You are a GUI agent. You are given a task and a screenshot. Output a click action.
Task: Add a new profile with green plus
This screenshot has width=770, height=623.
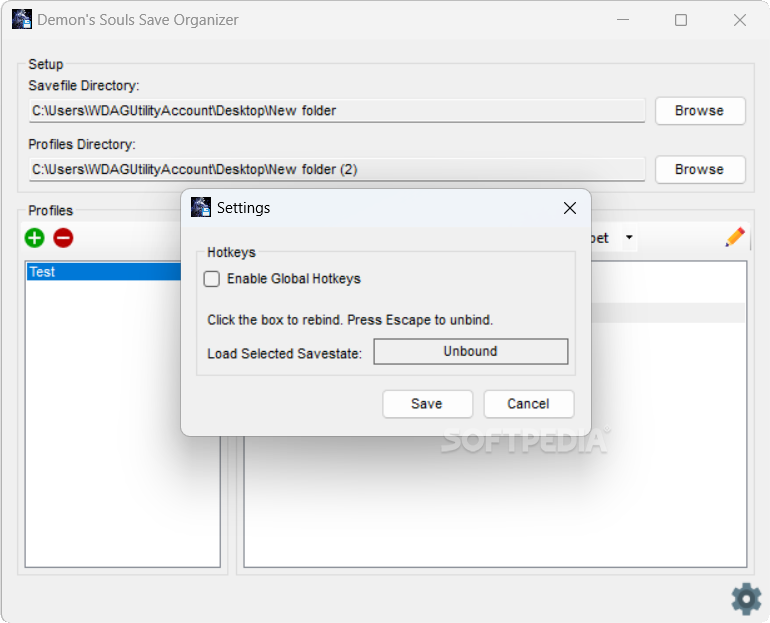click(x=34, y=238)
